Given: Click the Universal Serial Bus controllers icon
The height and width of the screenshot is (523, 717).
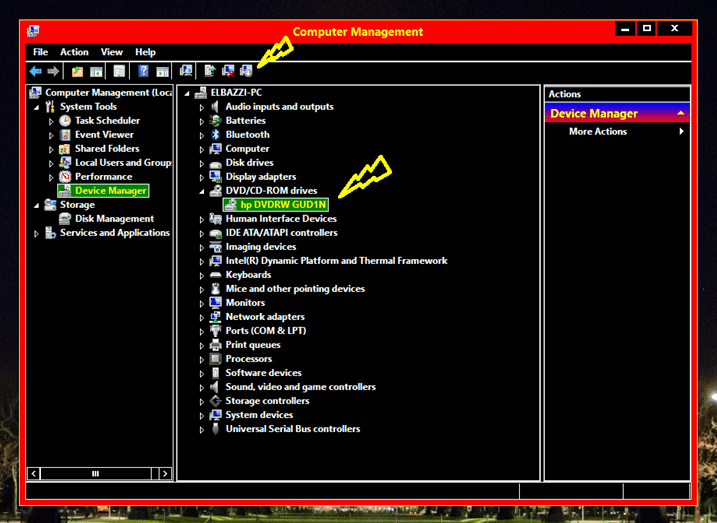Looking at the screenshot, I should 215,429.
